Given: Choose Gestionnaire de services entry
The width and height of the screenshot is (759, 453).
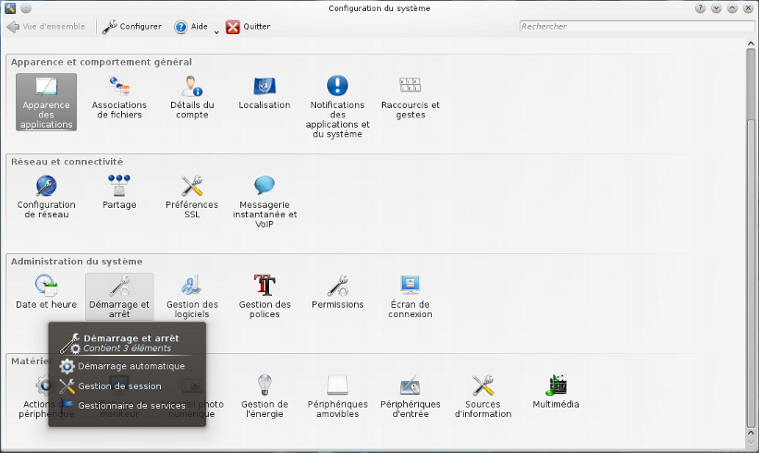Looking at the screenshot, I should 131,405.
